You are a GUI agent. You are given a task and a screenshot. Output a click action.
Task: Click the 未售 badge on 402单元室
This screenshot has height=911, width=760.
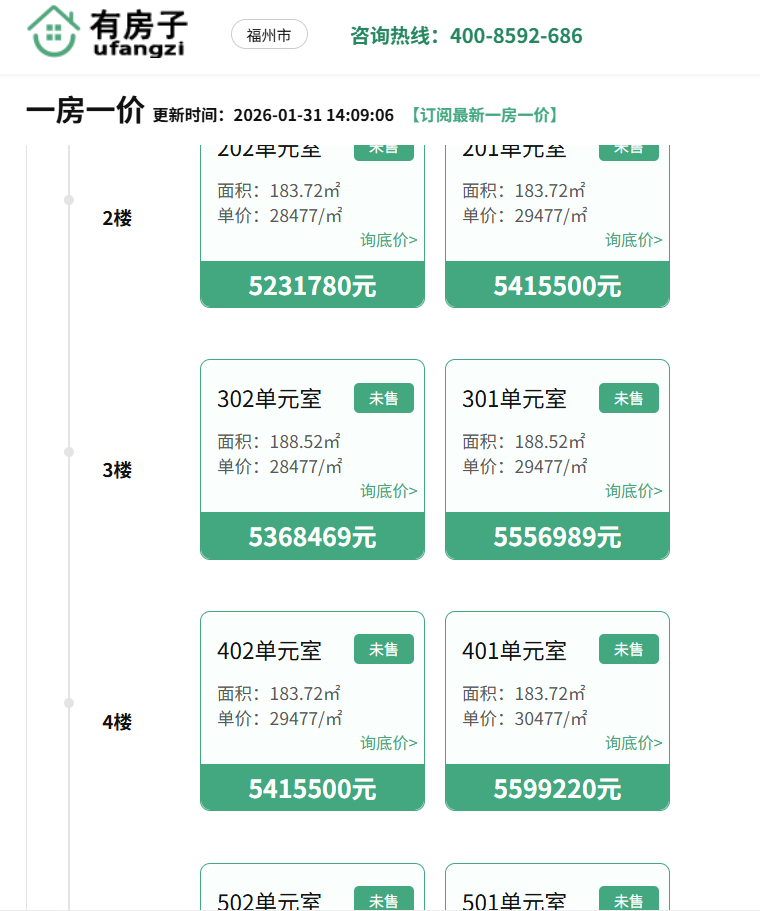coord(383,649)
